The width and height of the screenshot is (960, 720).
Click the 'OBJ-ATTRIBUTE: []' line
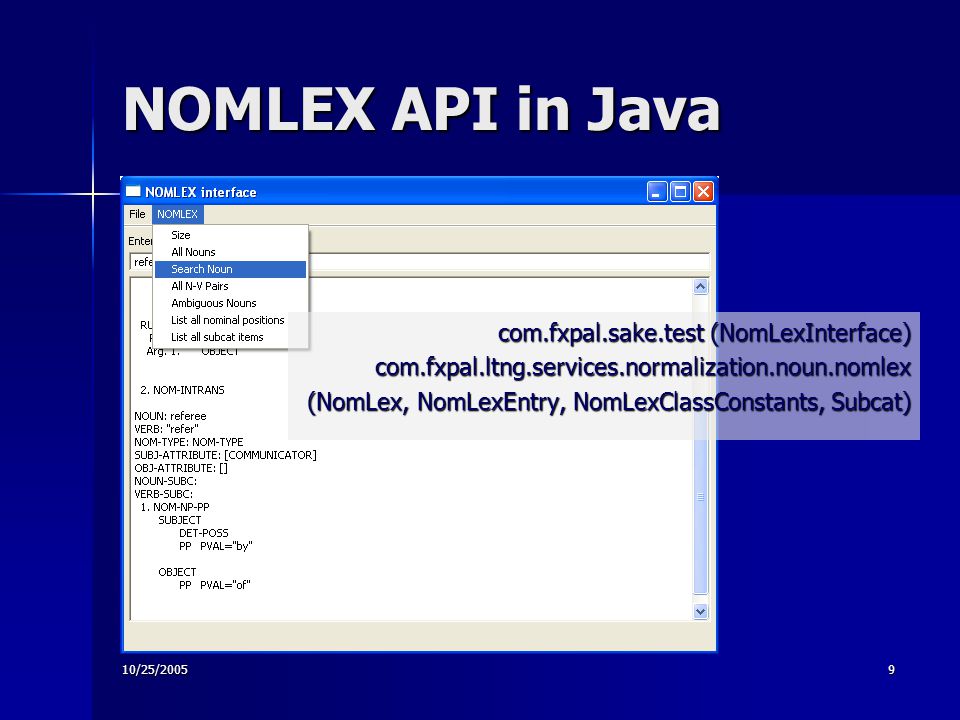[181, 468]
